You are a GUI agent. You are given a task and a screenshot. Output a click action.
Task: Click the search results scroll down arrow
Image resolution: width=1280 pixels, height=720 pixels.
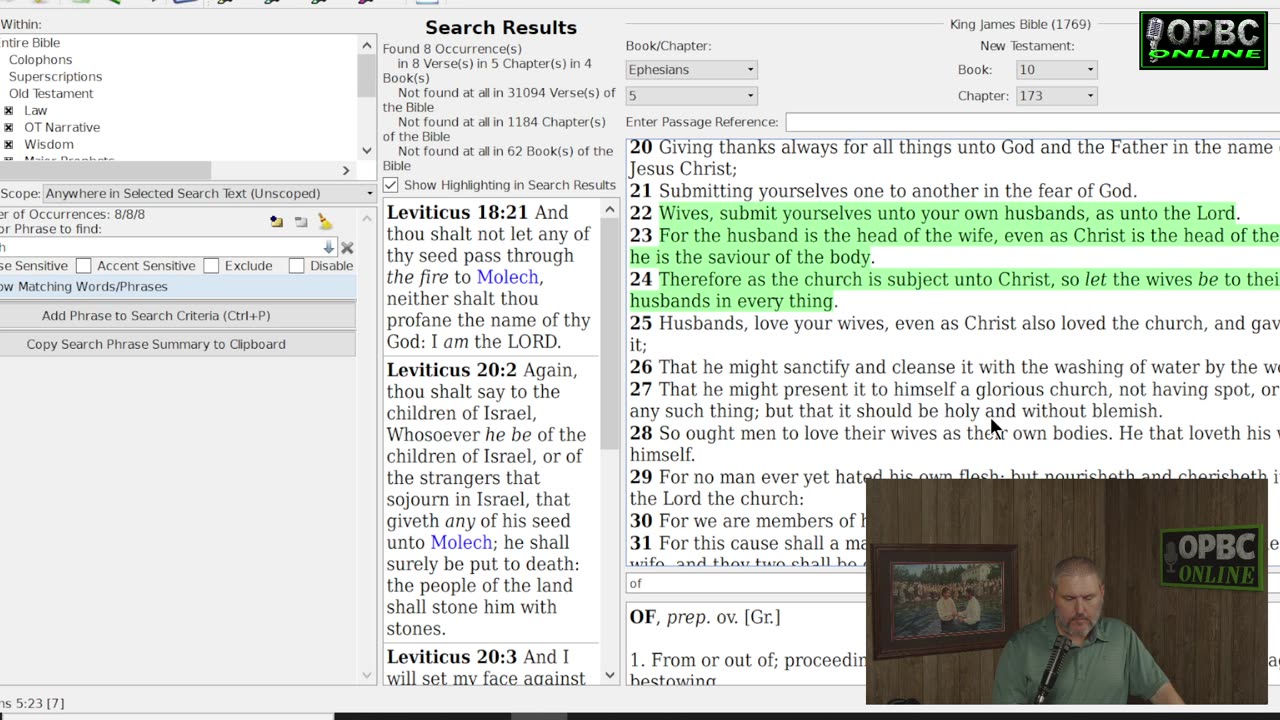point(610,676)
